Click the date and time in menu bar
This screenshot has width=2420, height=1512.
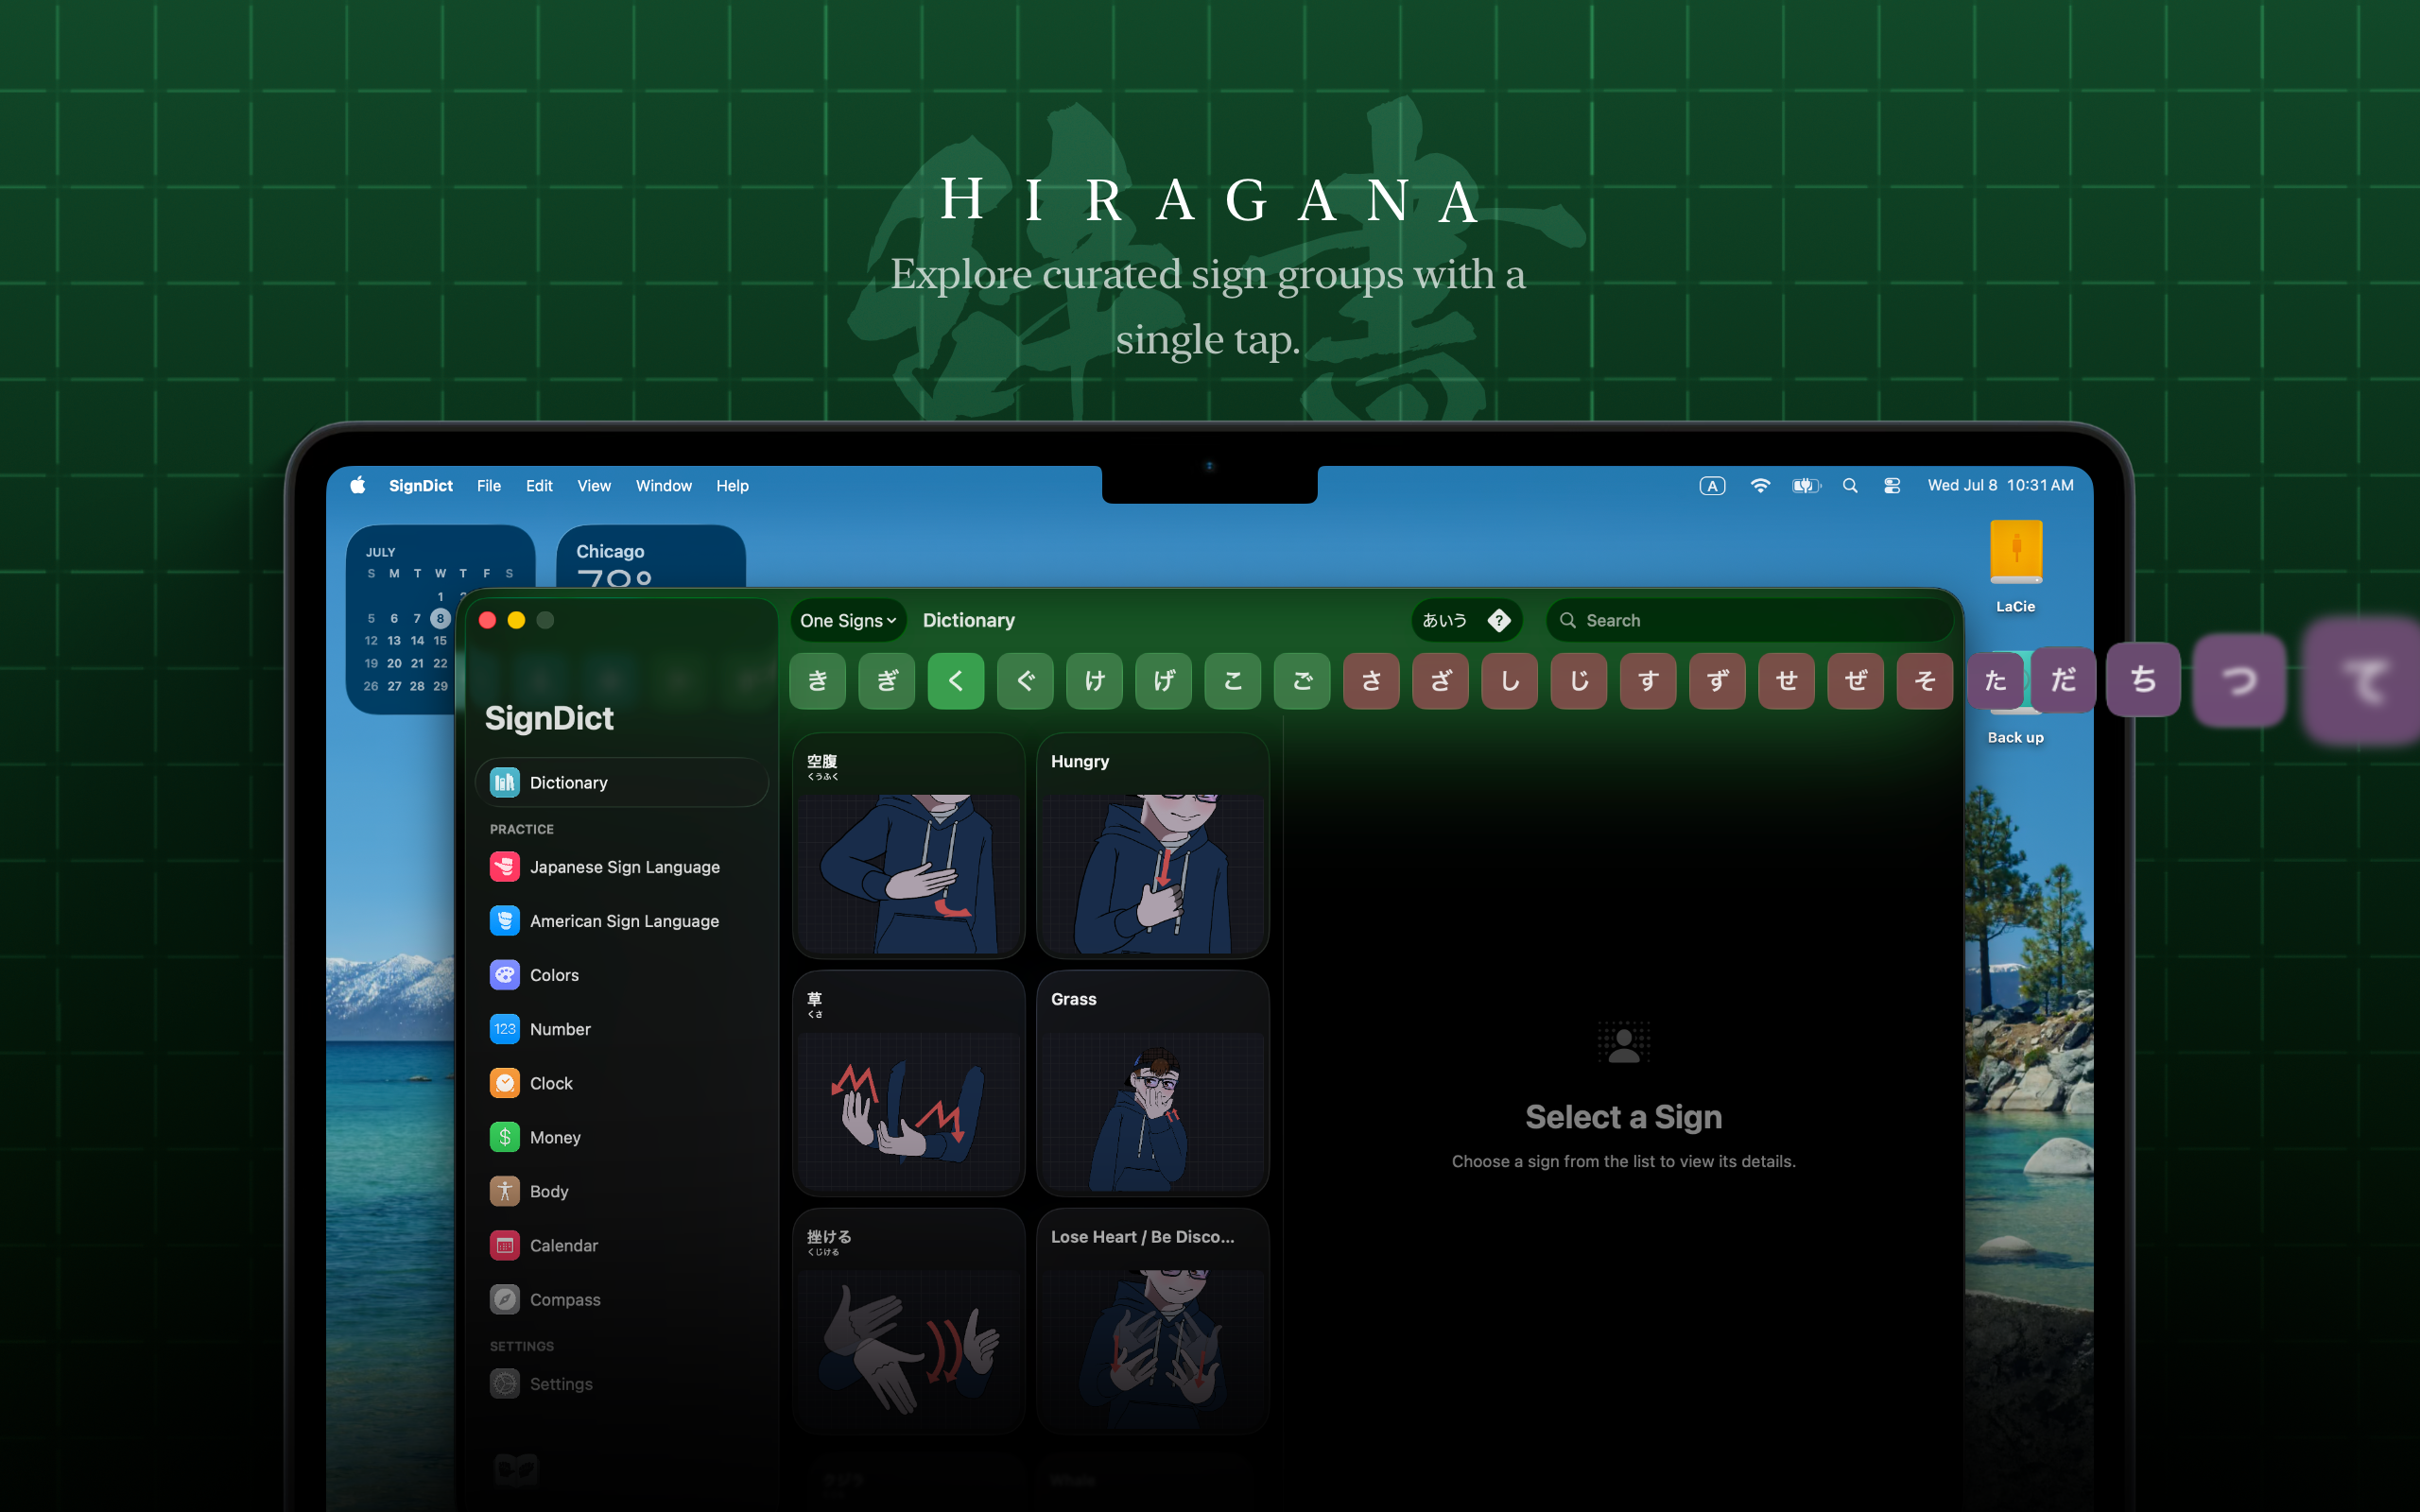coord(2000,485)
